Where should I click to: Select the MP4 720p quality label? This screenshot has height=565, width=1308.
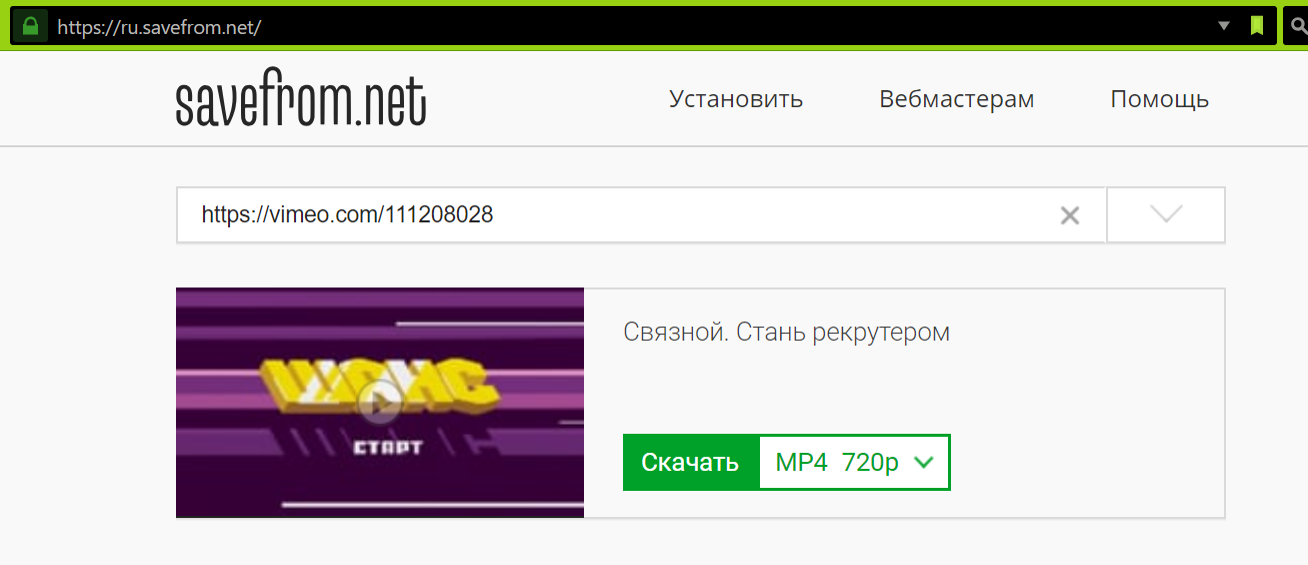coord(837,462)
